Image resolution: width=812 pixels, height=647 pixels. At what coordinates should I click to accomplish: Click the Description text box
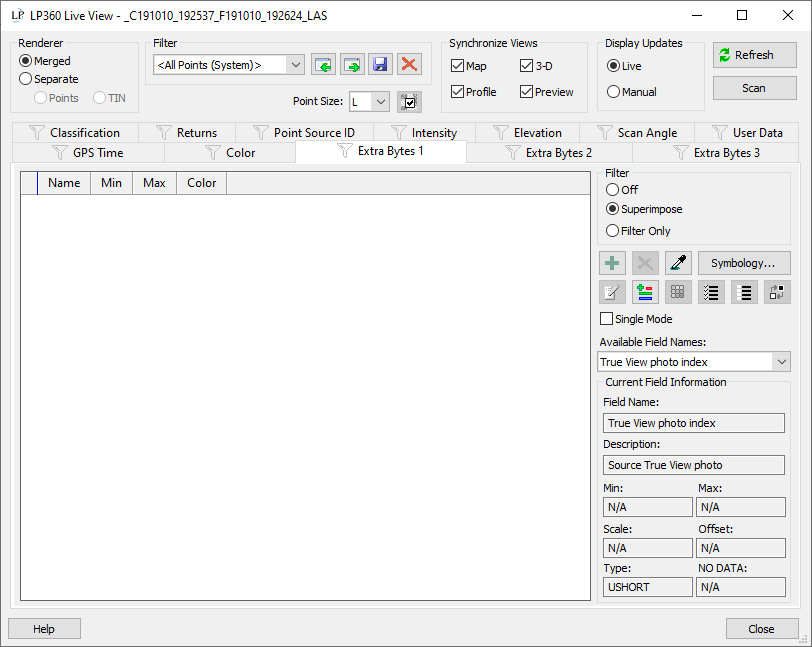pos(694,465)
